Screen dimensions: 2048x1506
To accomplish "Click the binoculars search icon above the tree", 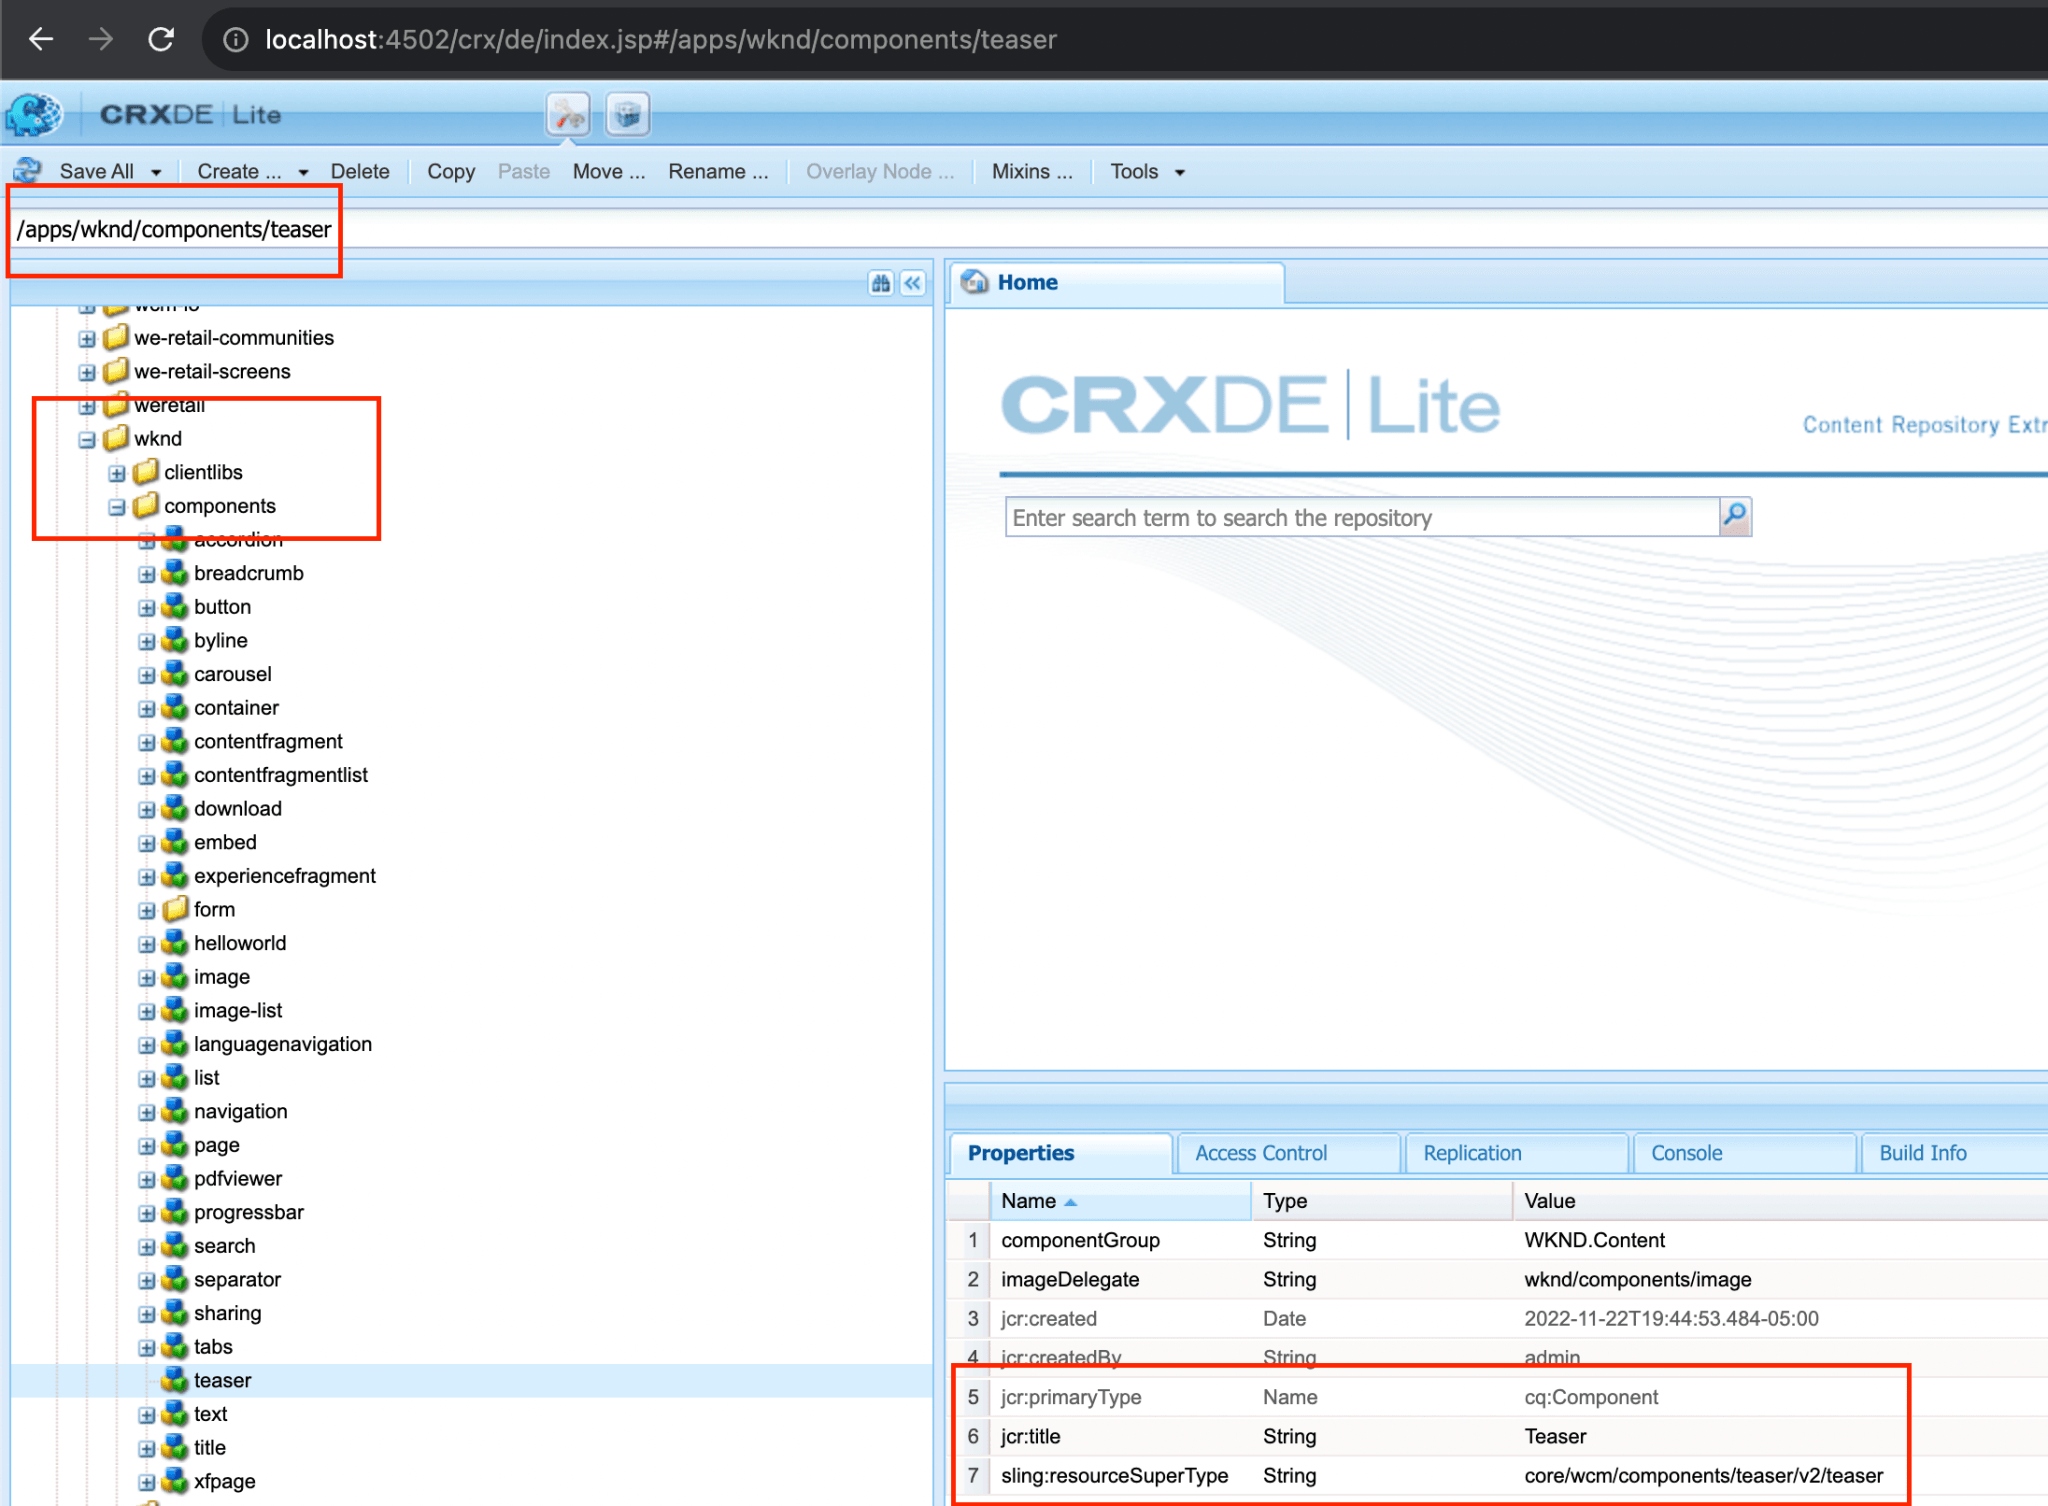I will [881, 284].
